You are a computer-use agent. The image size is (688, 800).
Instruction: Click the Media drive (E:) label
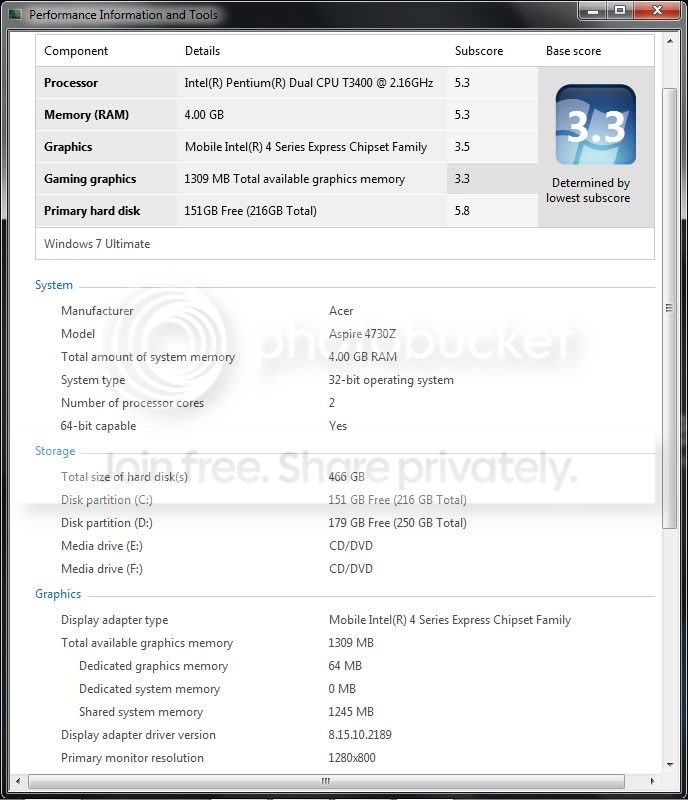[x=102, y=546]
